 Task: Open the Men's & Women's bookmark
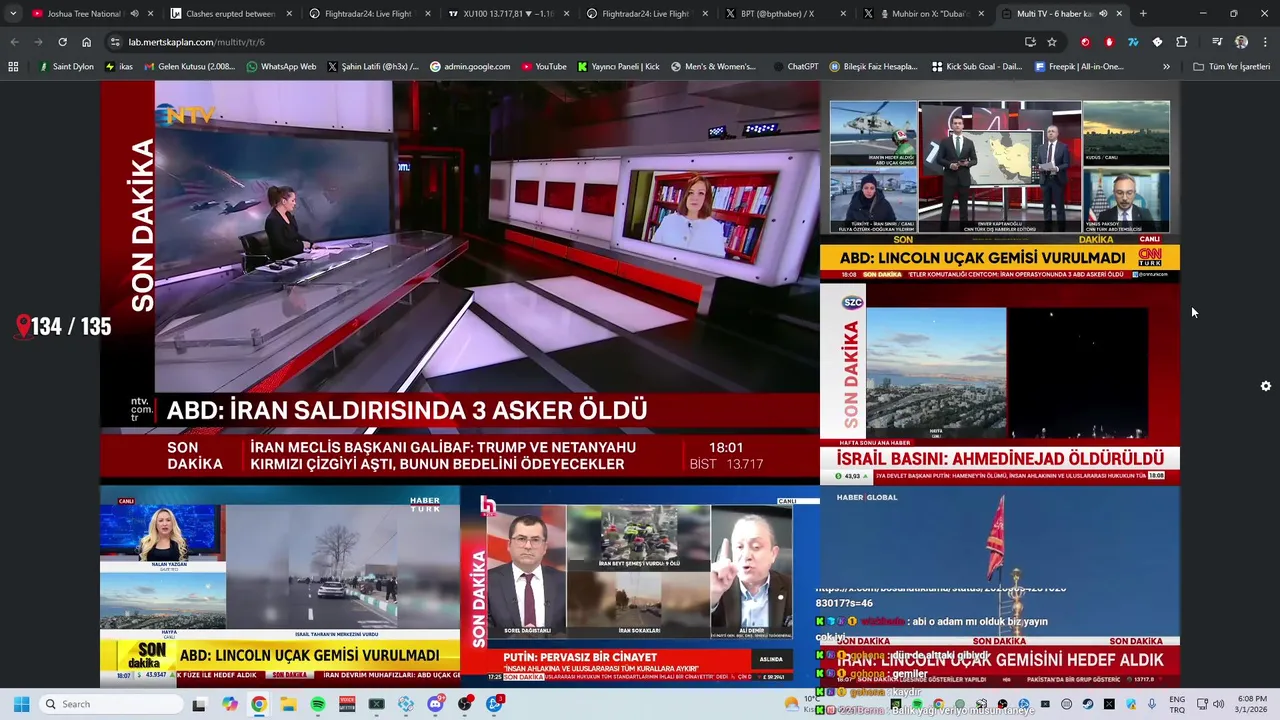pyautogui.click(x=713, y=67)
